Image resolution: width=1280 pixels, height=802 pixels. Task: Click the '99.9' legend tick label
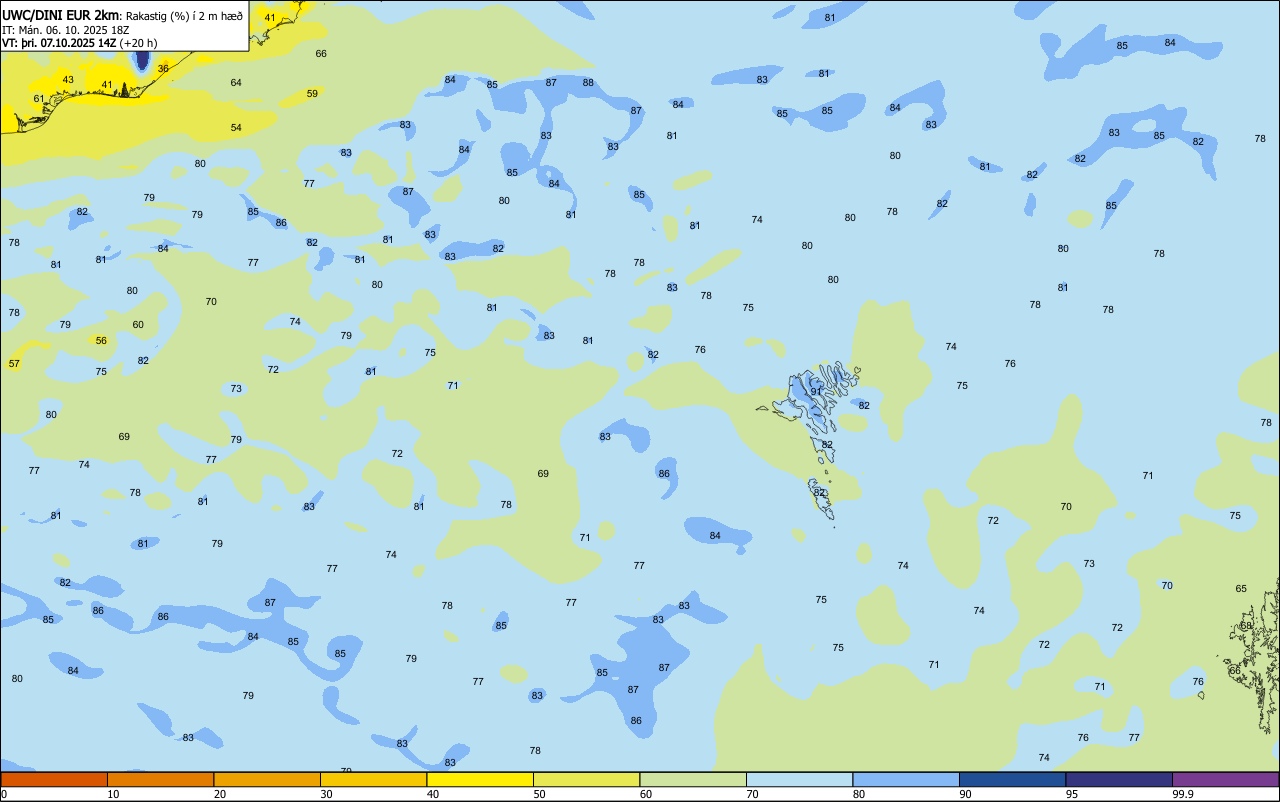point(1183,794)
